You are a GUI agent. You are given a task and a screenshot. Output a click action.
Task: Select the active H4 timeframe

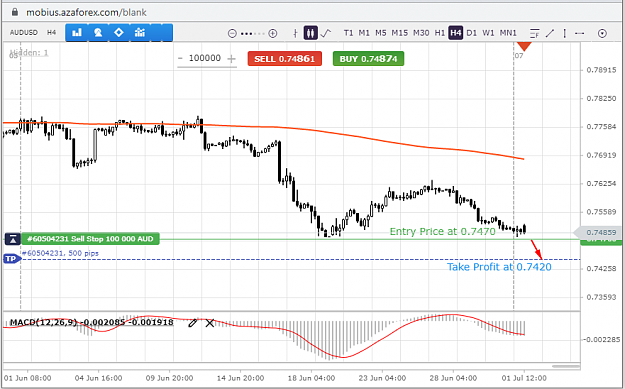click(455, 33)
